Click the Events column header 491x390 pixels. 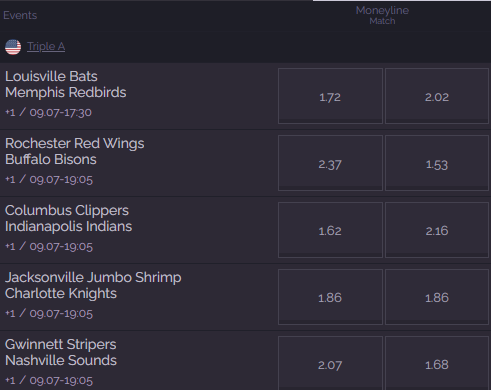(20, 15)
